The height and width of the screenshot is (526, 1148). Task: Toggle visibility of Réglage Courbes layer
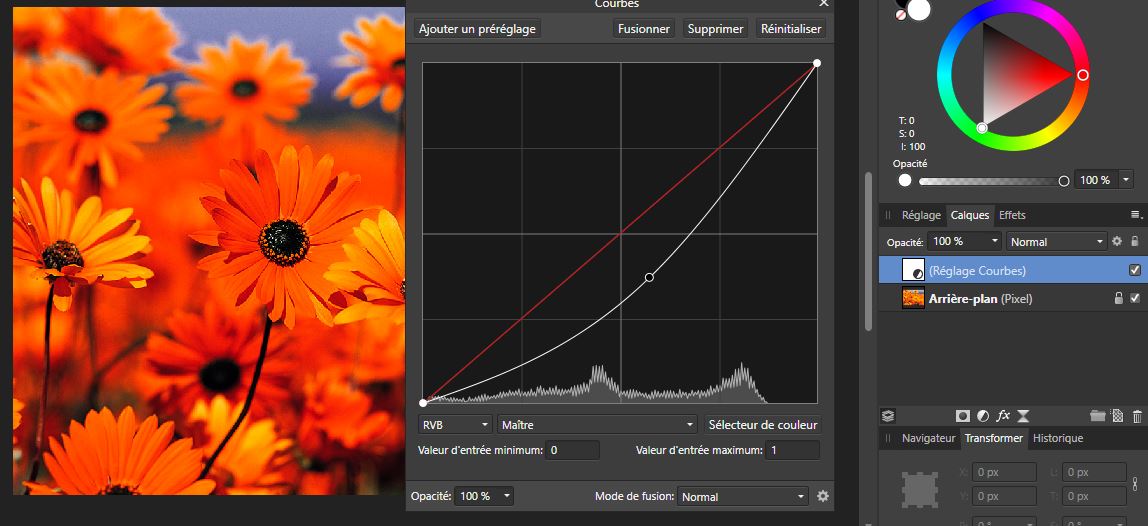(x=1135, y=270)
